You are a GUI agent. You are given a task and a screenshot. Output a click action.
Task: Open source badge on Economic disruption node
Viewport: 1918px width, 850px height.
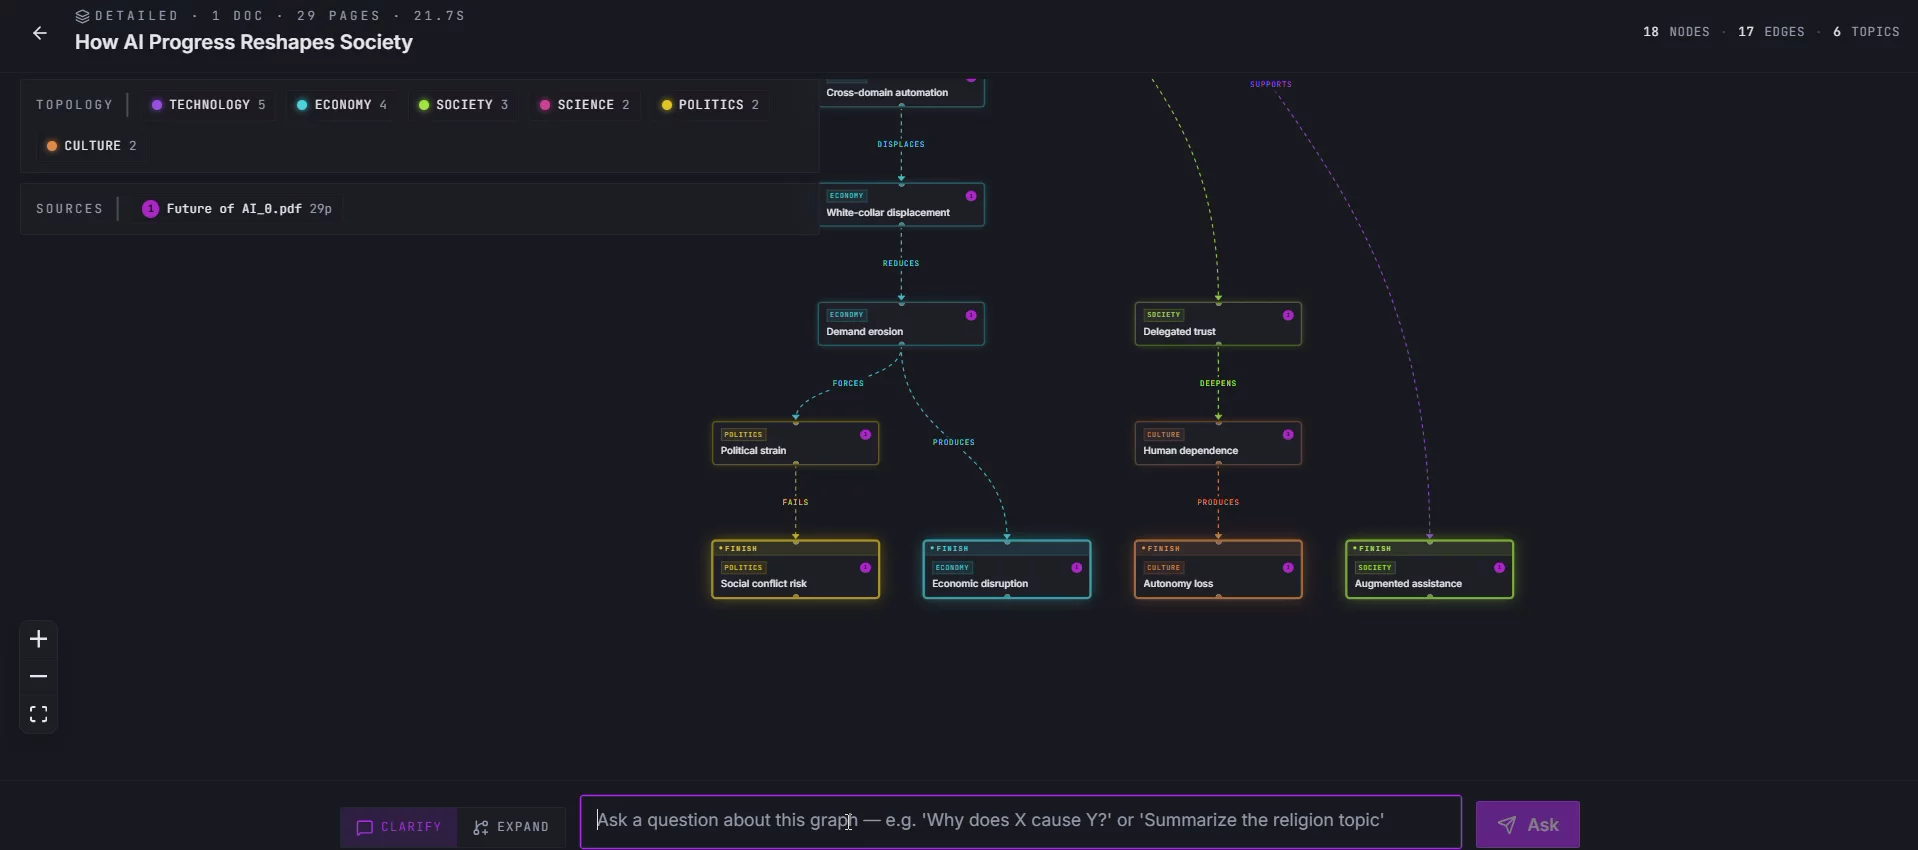point(1077,568)
